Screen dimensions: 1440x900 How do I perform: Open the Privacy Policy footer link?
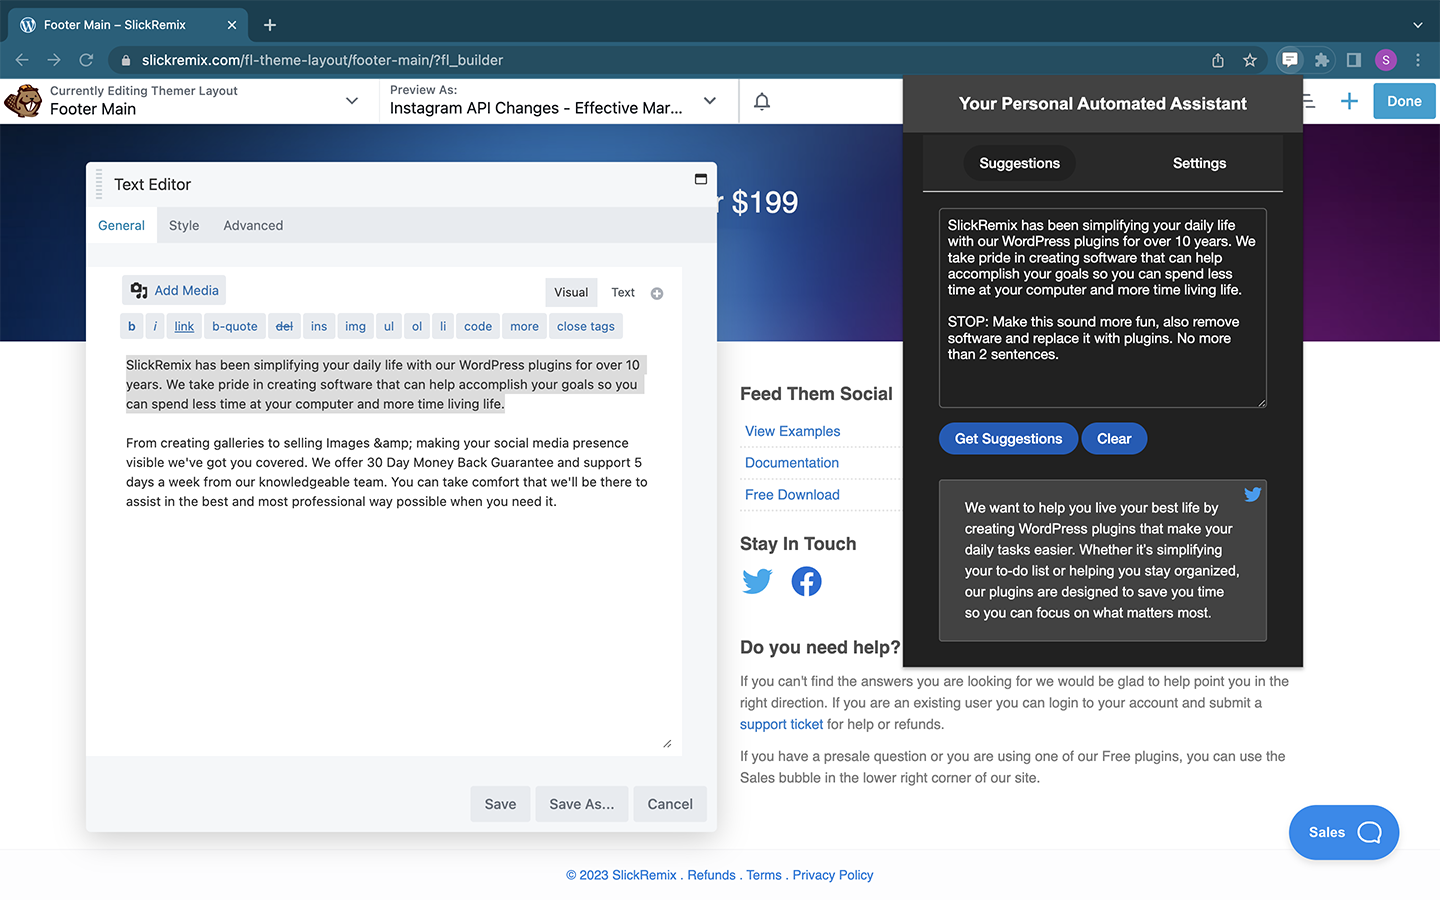[833, 875]
